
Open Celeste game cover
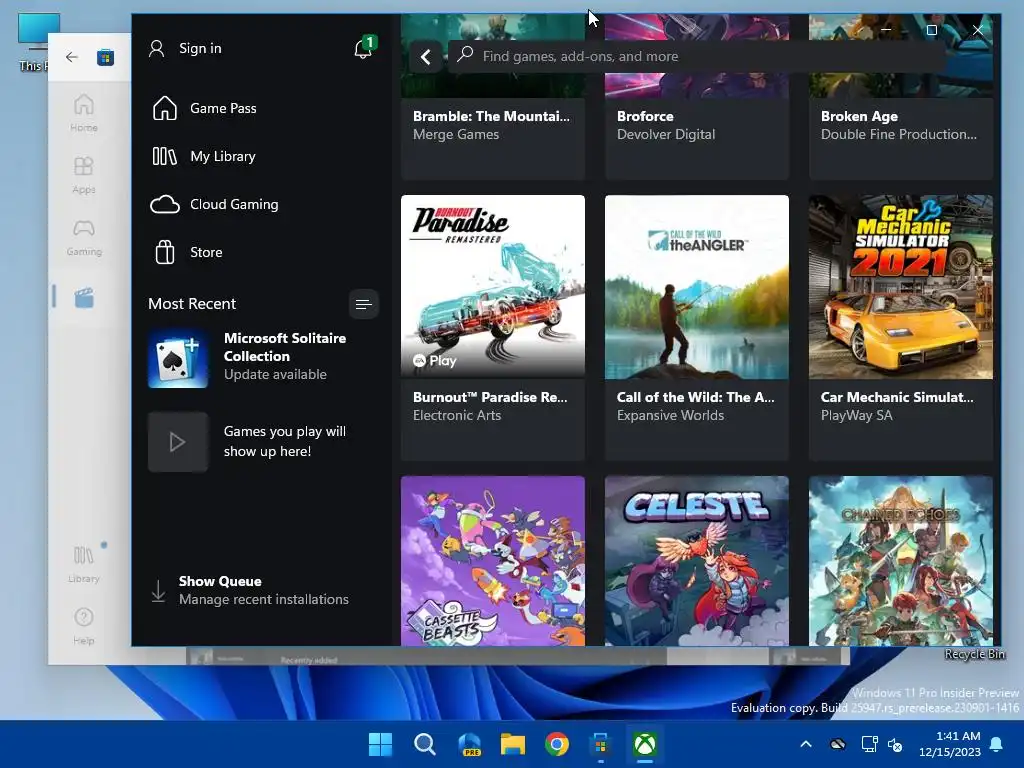[x=697, y=561]
